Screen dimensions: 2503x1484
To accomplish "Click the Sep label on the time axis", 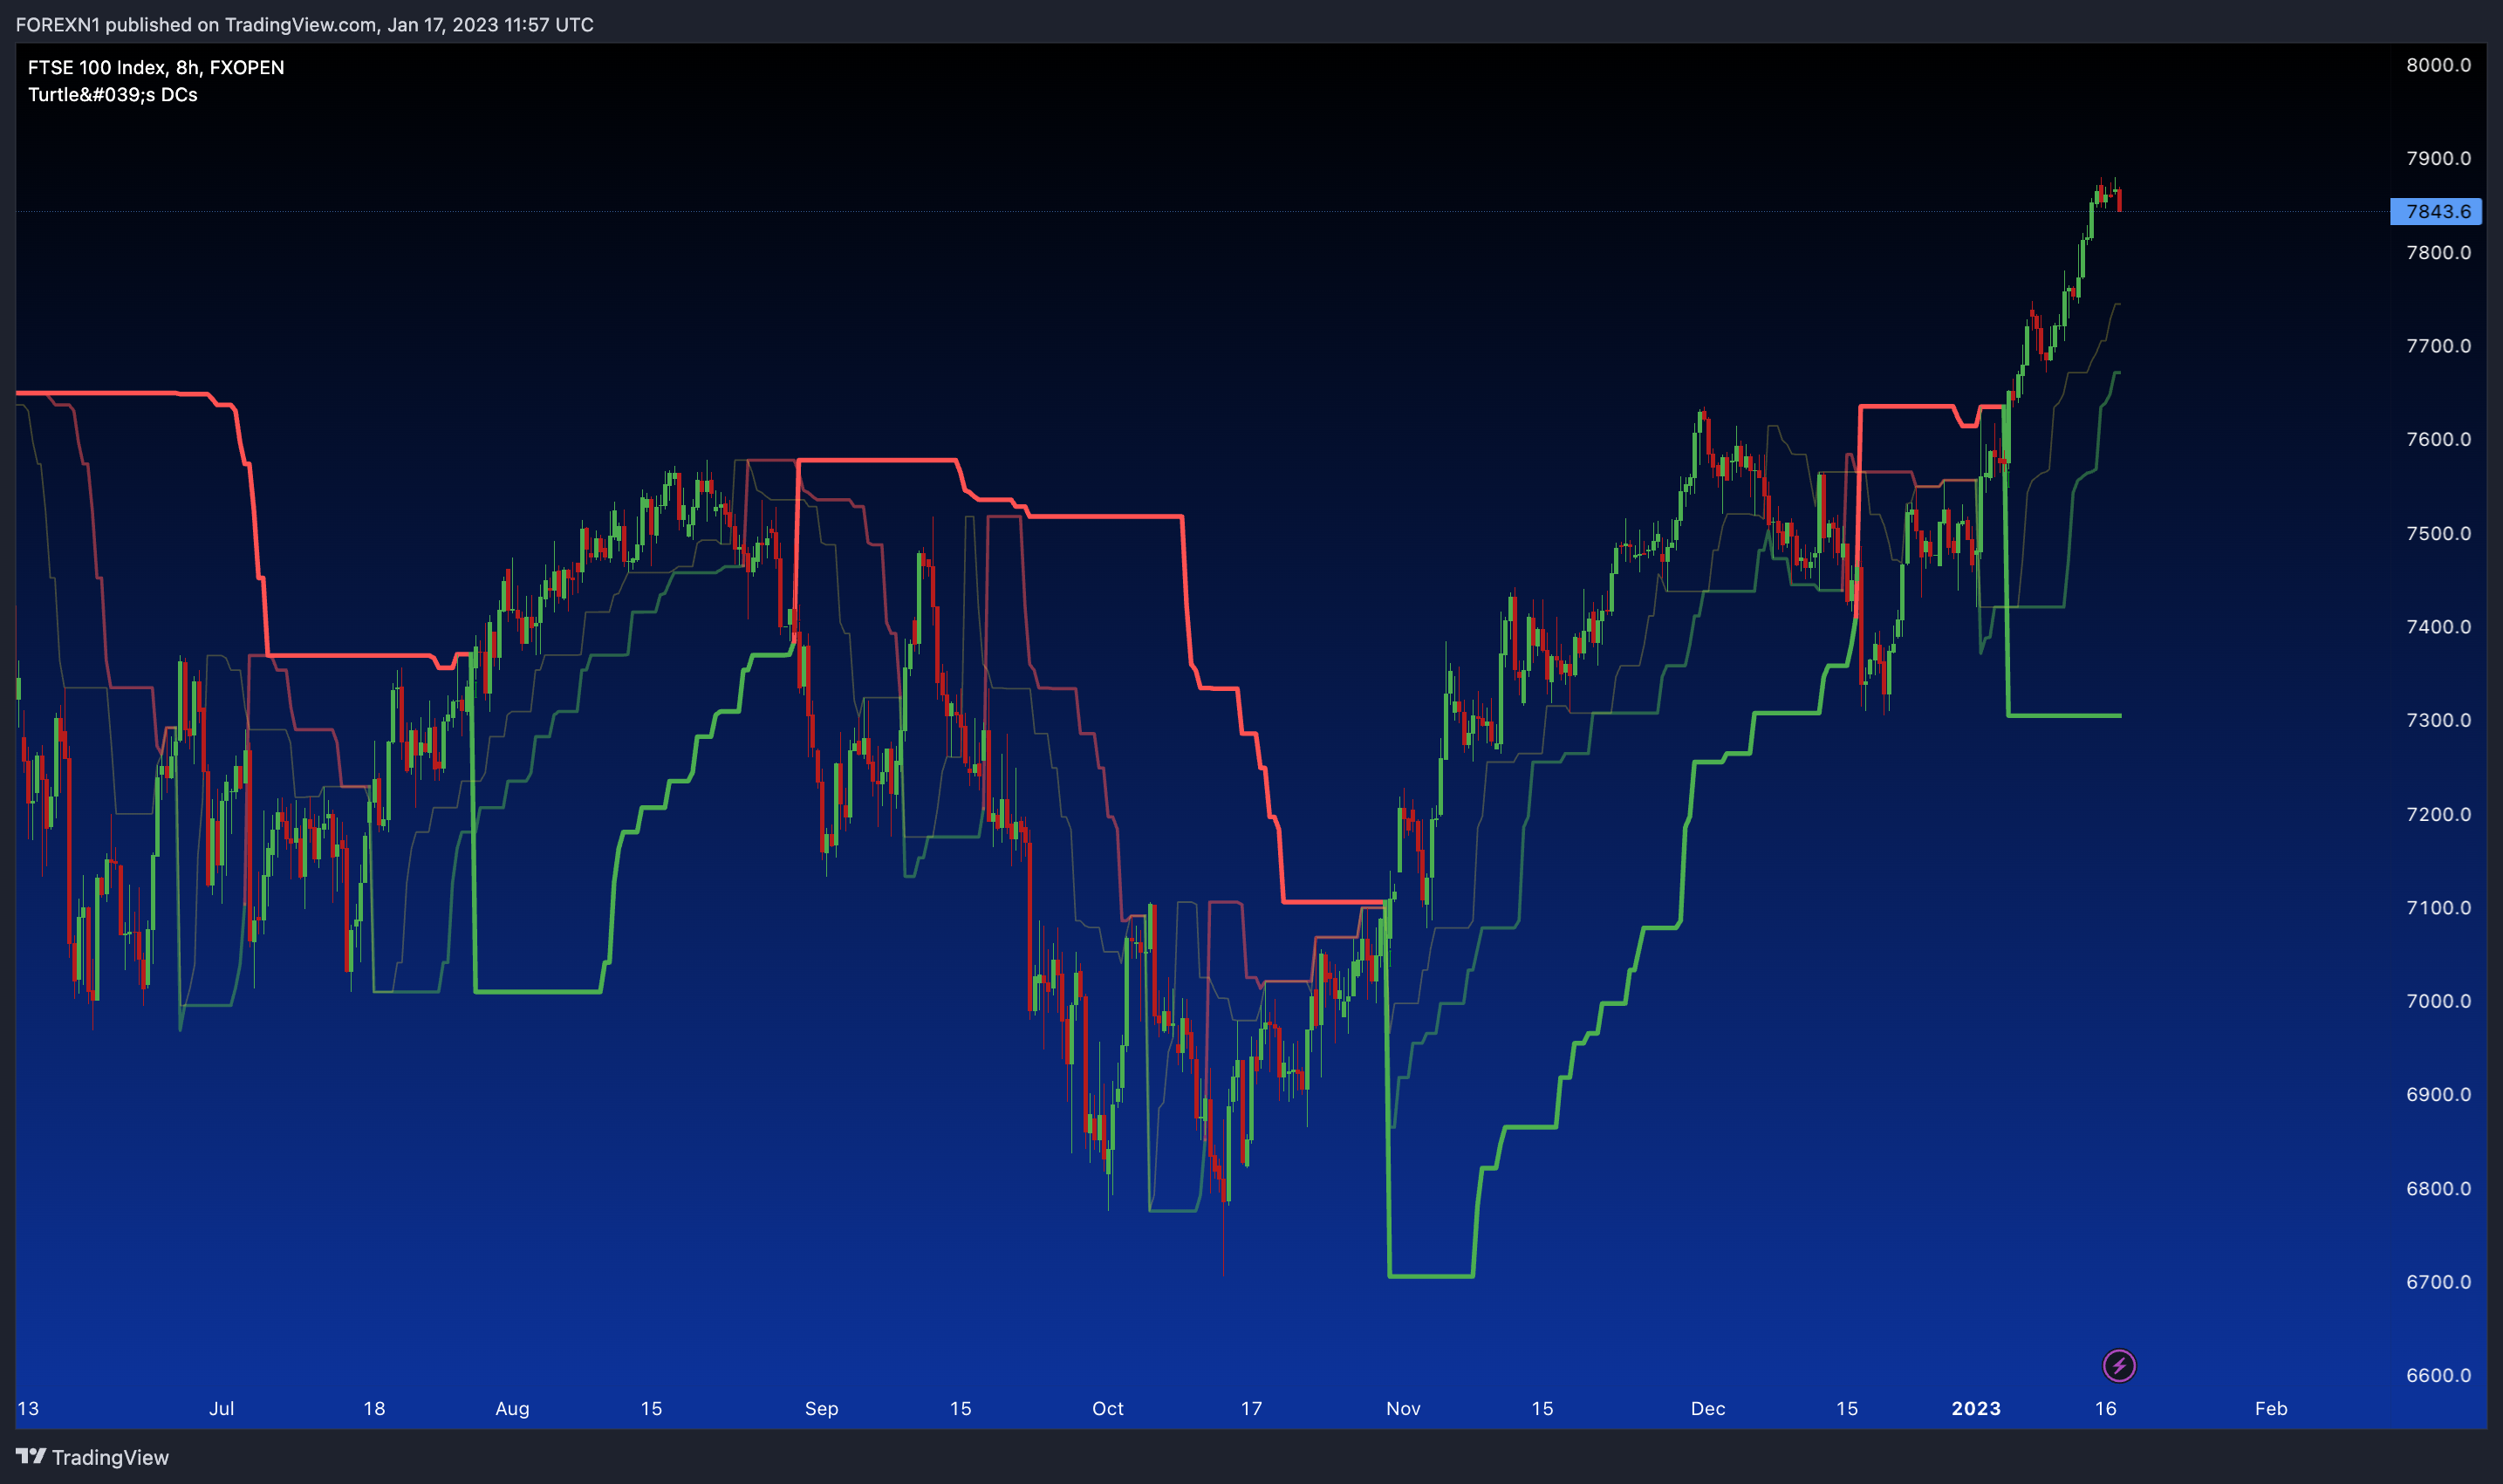I will pyautogui.click(x=821, y=1408).
